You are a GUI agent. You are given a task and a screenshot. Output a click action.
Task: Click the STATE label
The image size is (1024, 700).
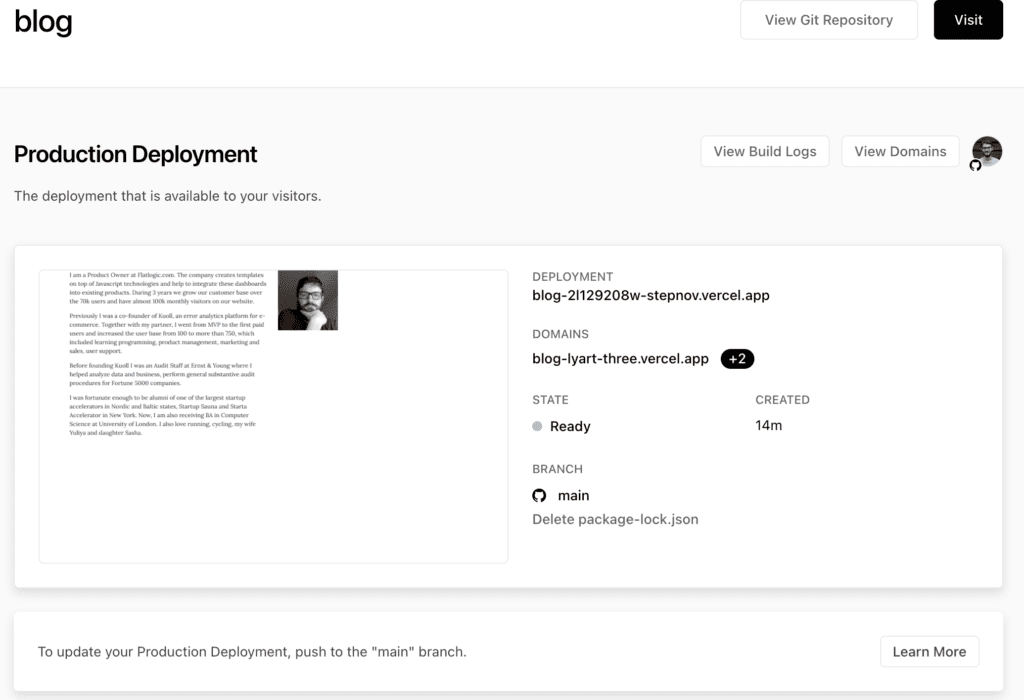[551, 400]
